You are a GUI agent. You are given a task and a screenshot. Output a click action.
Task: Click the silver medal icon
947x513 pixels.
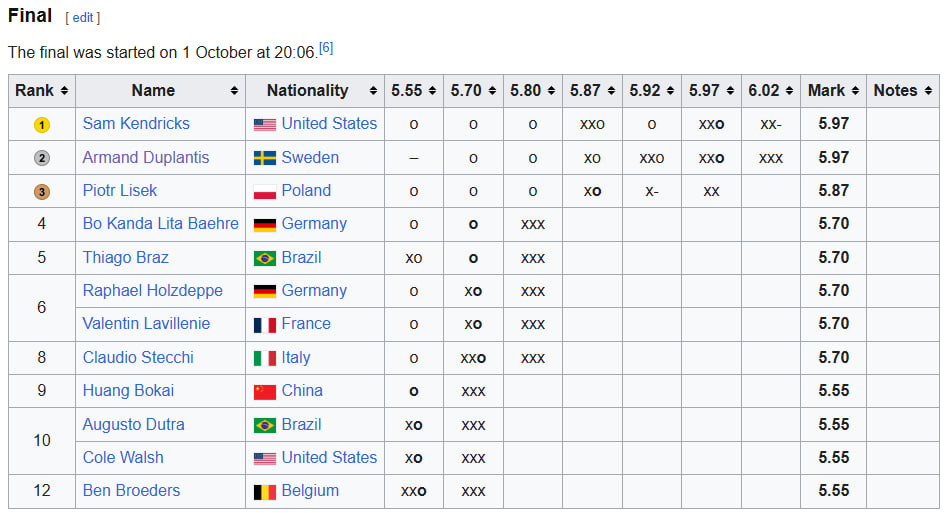coord(41,158)
